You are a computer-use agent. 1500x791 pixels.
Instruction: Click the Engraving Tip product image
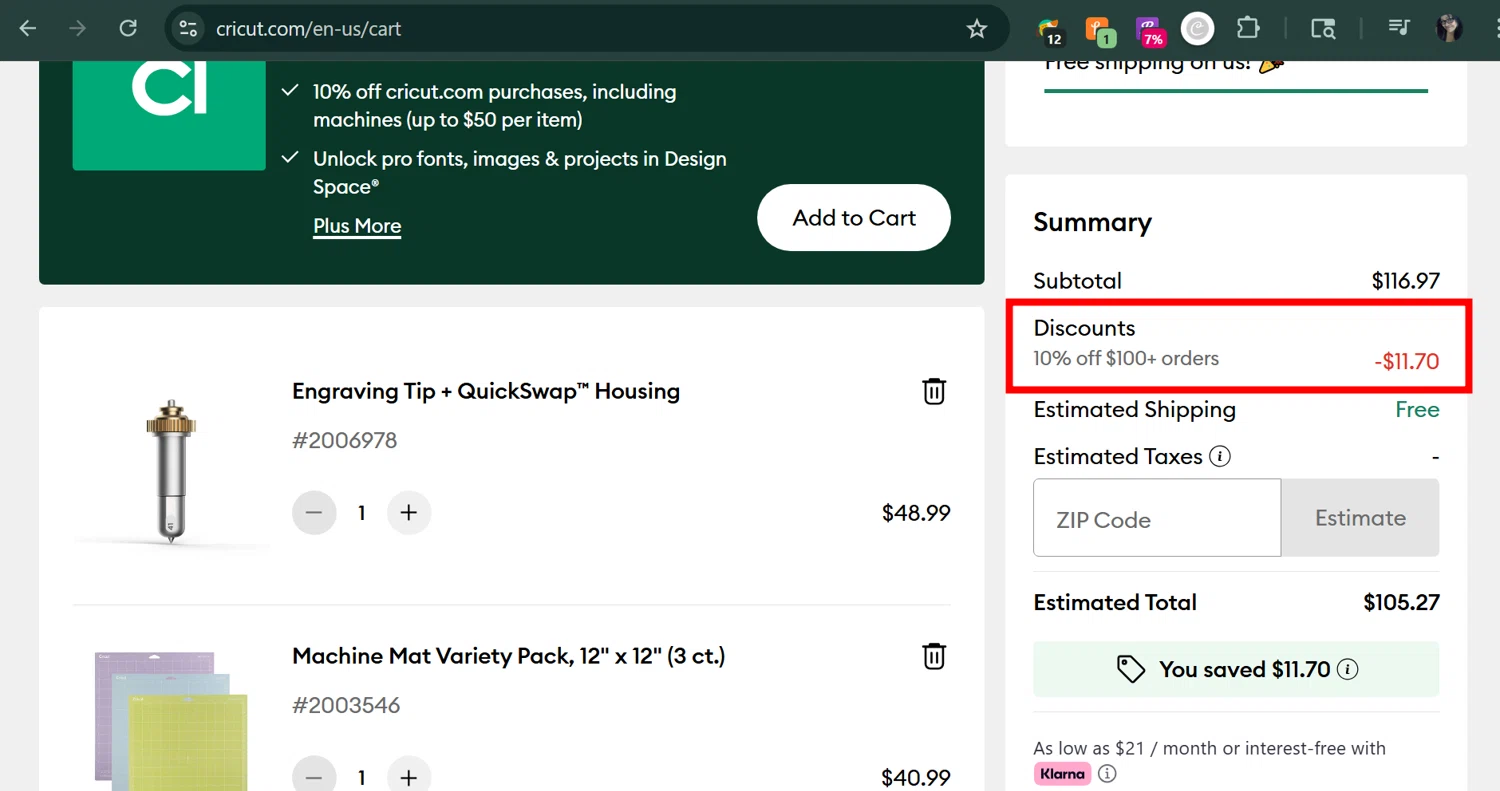pyautogui.click(x=171, y=472)
